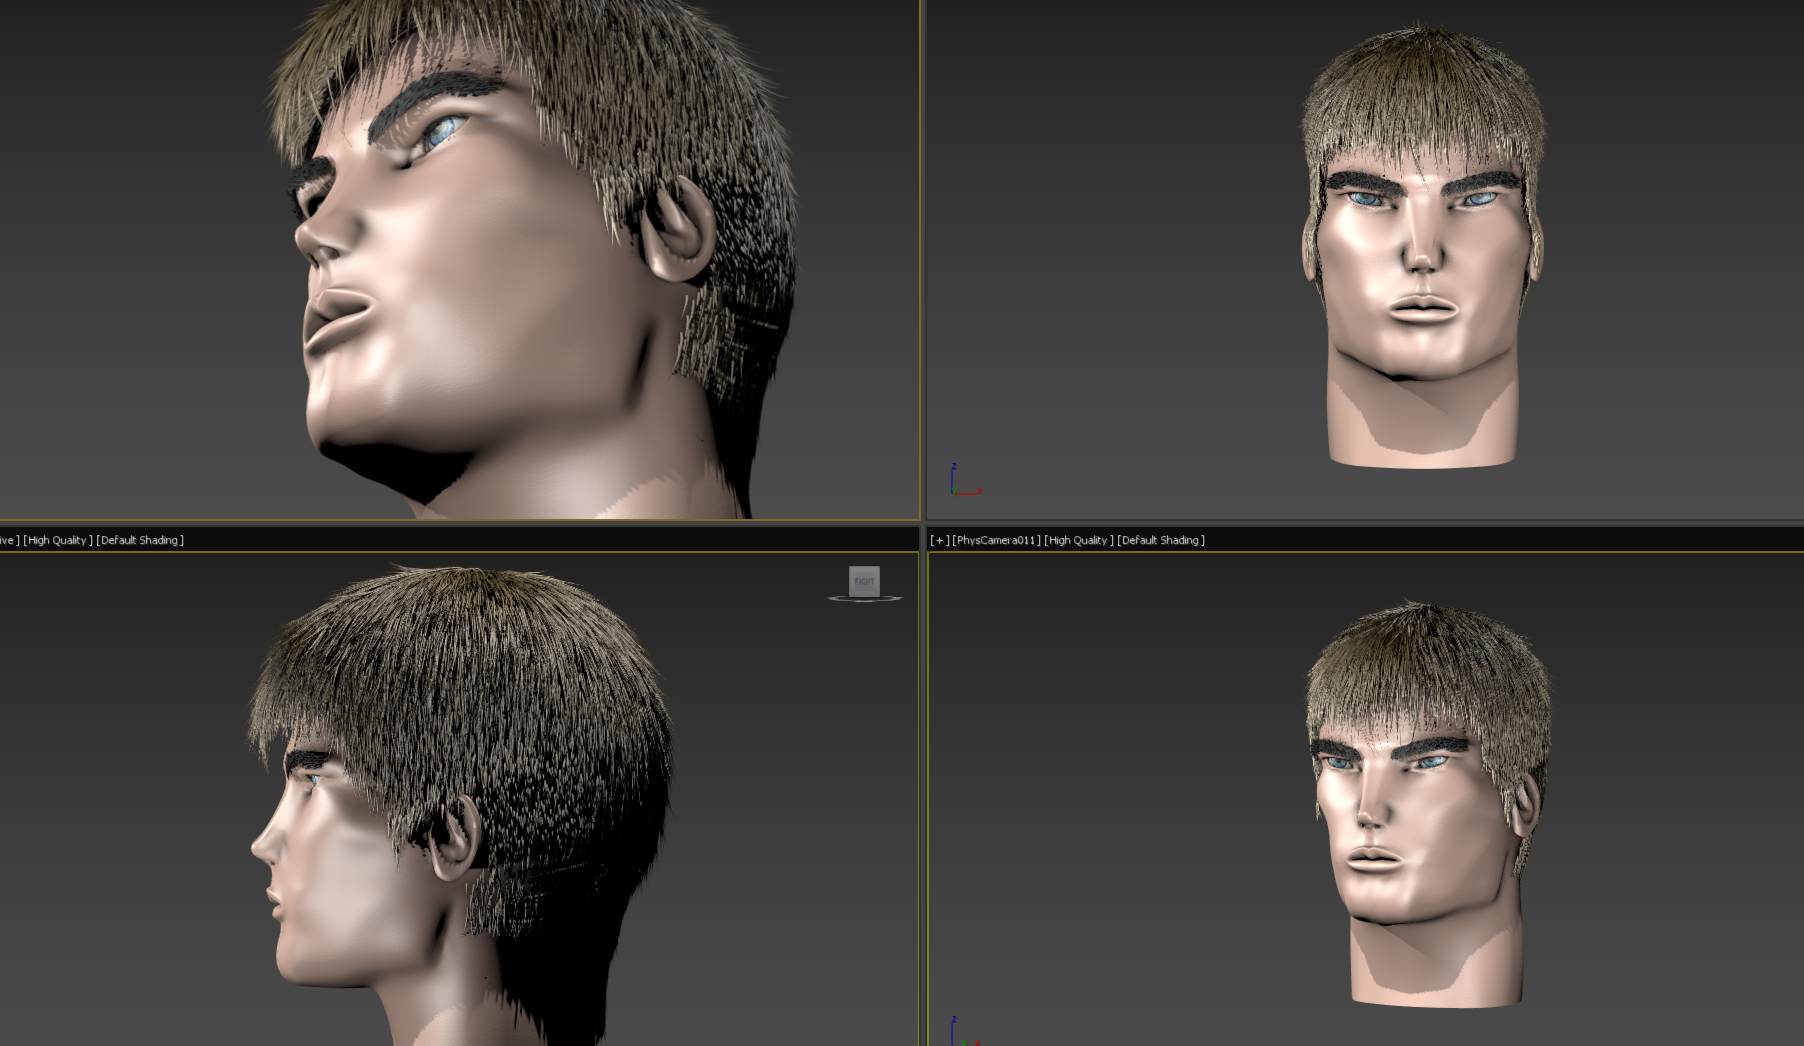Open the [+] general viewport menu
This screenshot has height=1046, width=1804.
(939, 540)
